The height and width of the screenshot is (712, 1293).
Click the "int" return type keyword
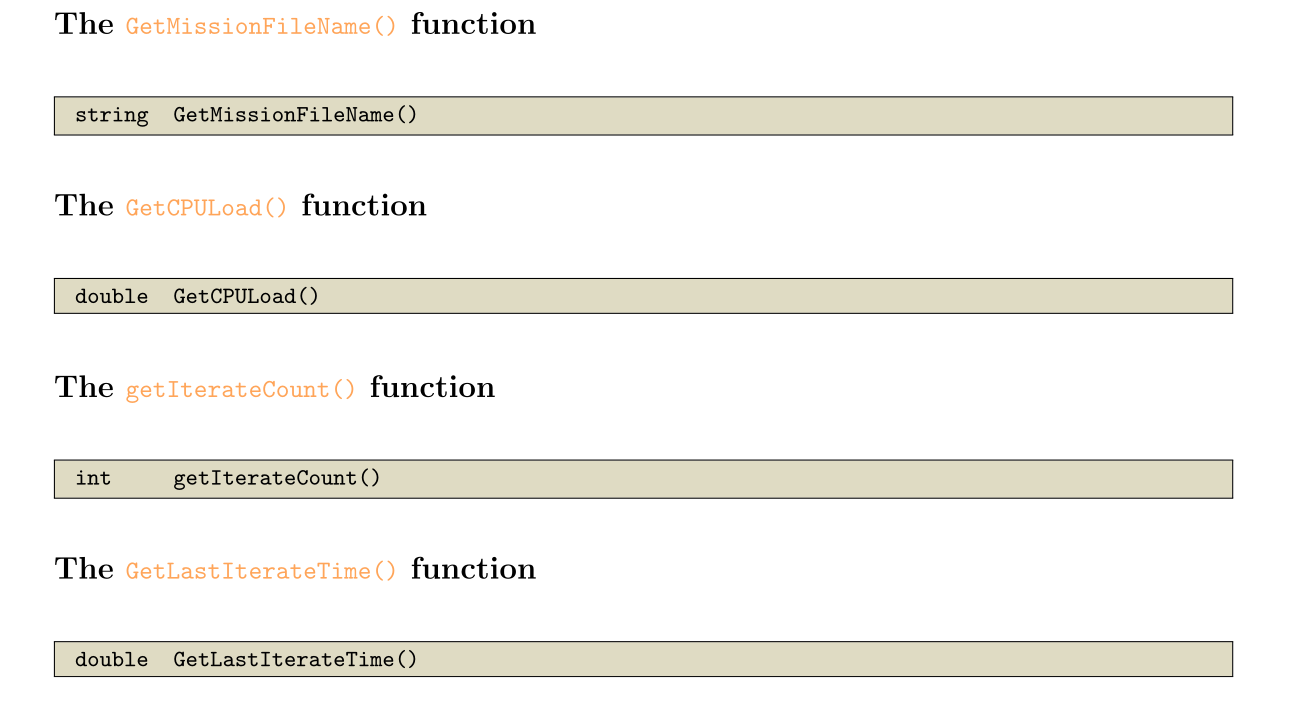pos(93,478)
